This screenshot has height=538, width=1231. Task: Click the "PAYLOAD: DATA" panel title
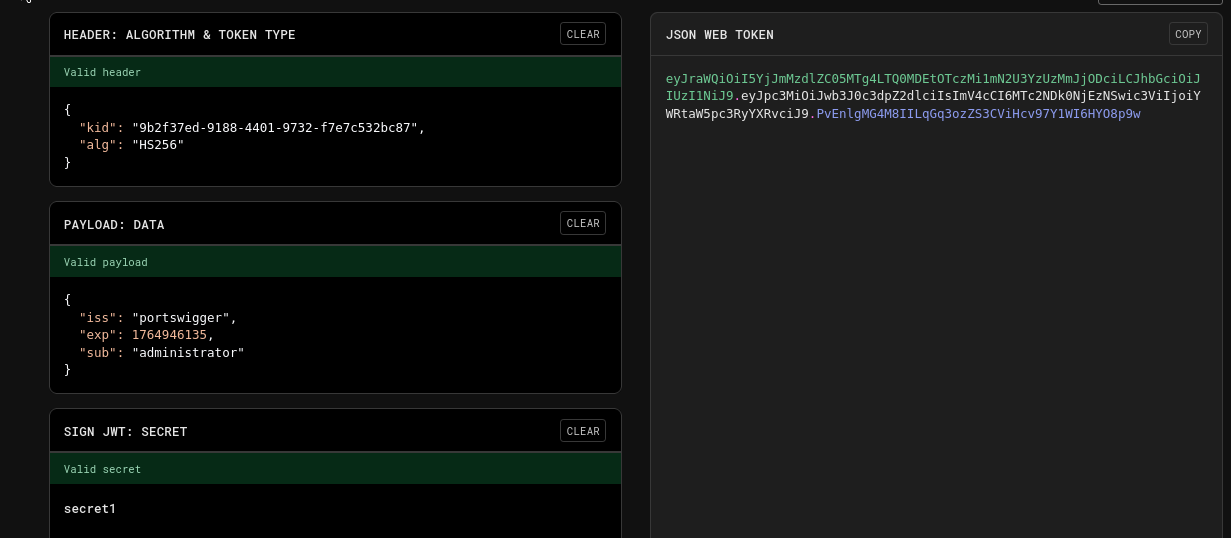click(114, 225)
